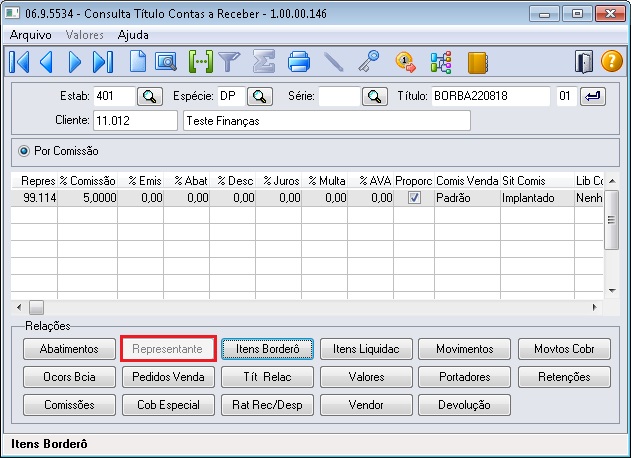Image resolution: width=631 pixels, height=458 pixels.
Task: Search with Série magnifier button
Action: pyautogui.click(x=375, y=97)
